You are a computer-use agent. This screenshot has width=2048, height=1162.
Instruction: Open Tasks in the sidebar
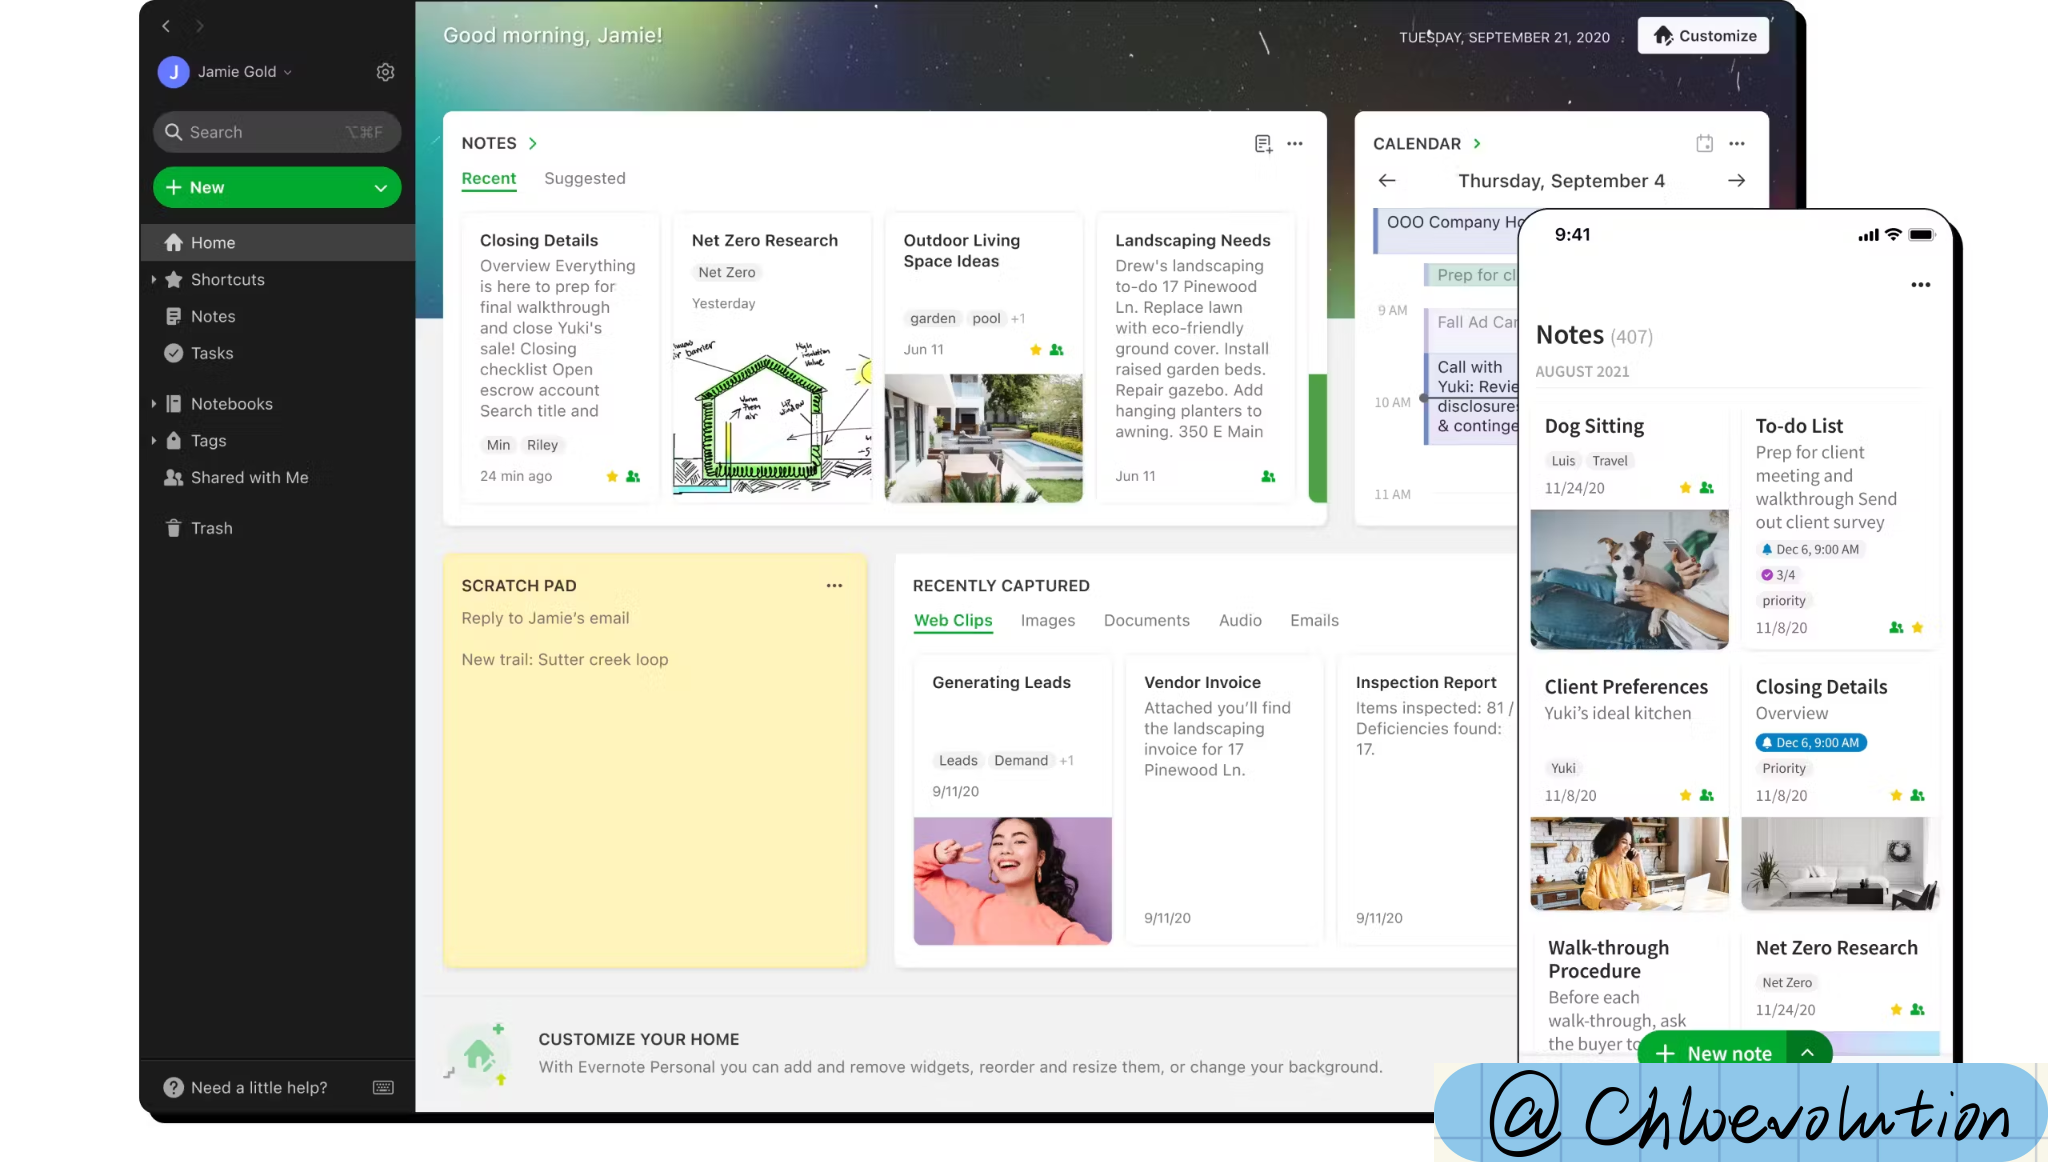(211, 354)
